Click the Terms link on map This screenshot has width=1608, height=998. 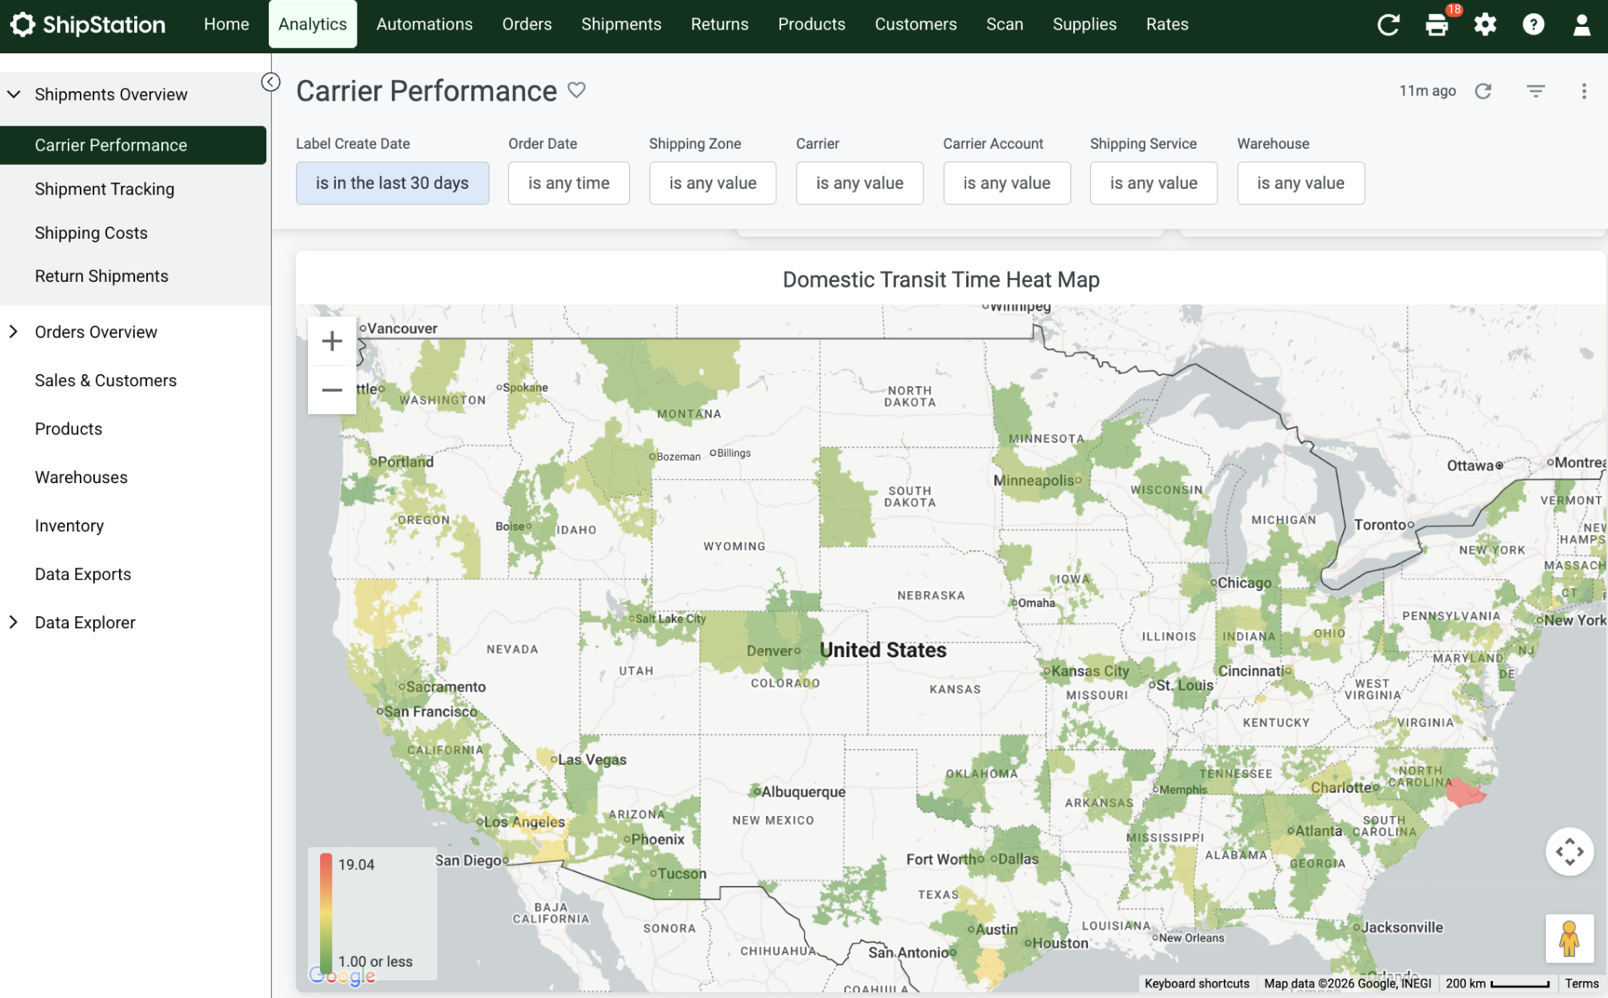coord(1582,984)
